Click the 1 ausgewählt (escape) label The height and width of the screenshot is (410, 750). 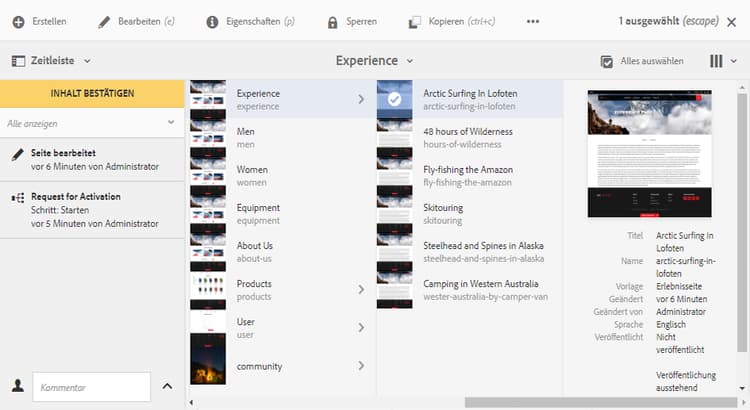[668, 21]
